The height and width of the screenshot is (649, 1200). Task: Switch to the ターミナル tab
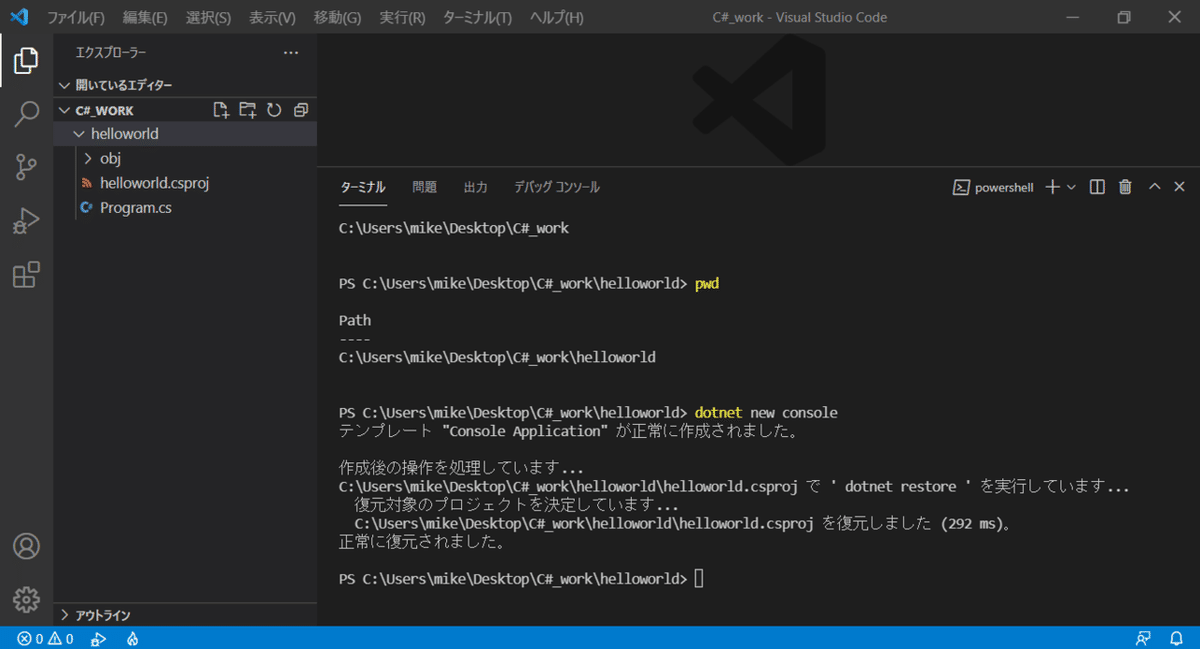coord(362,187)
